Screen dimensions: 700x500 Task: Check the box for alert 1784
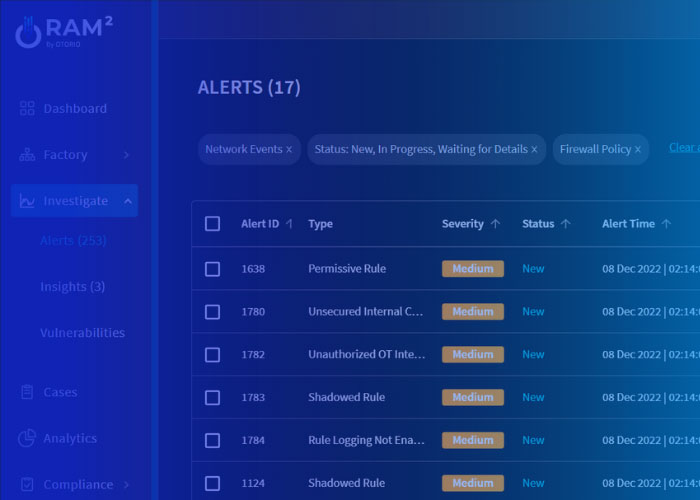point(212,440)
